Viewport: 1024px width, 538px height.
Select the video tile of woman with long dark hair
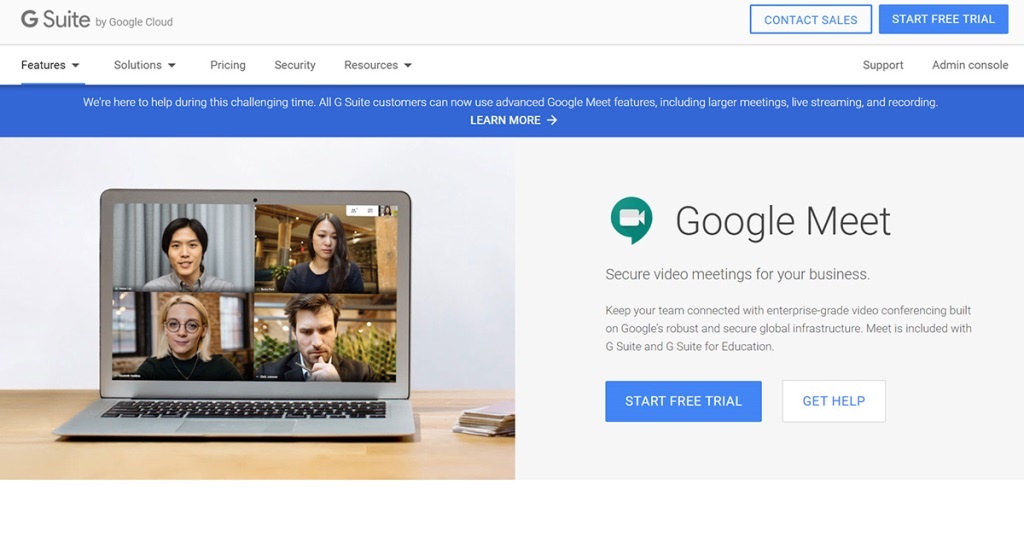325,248
